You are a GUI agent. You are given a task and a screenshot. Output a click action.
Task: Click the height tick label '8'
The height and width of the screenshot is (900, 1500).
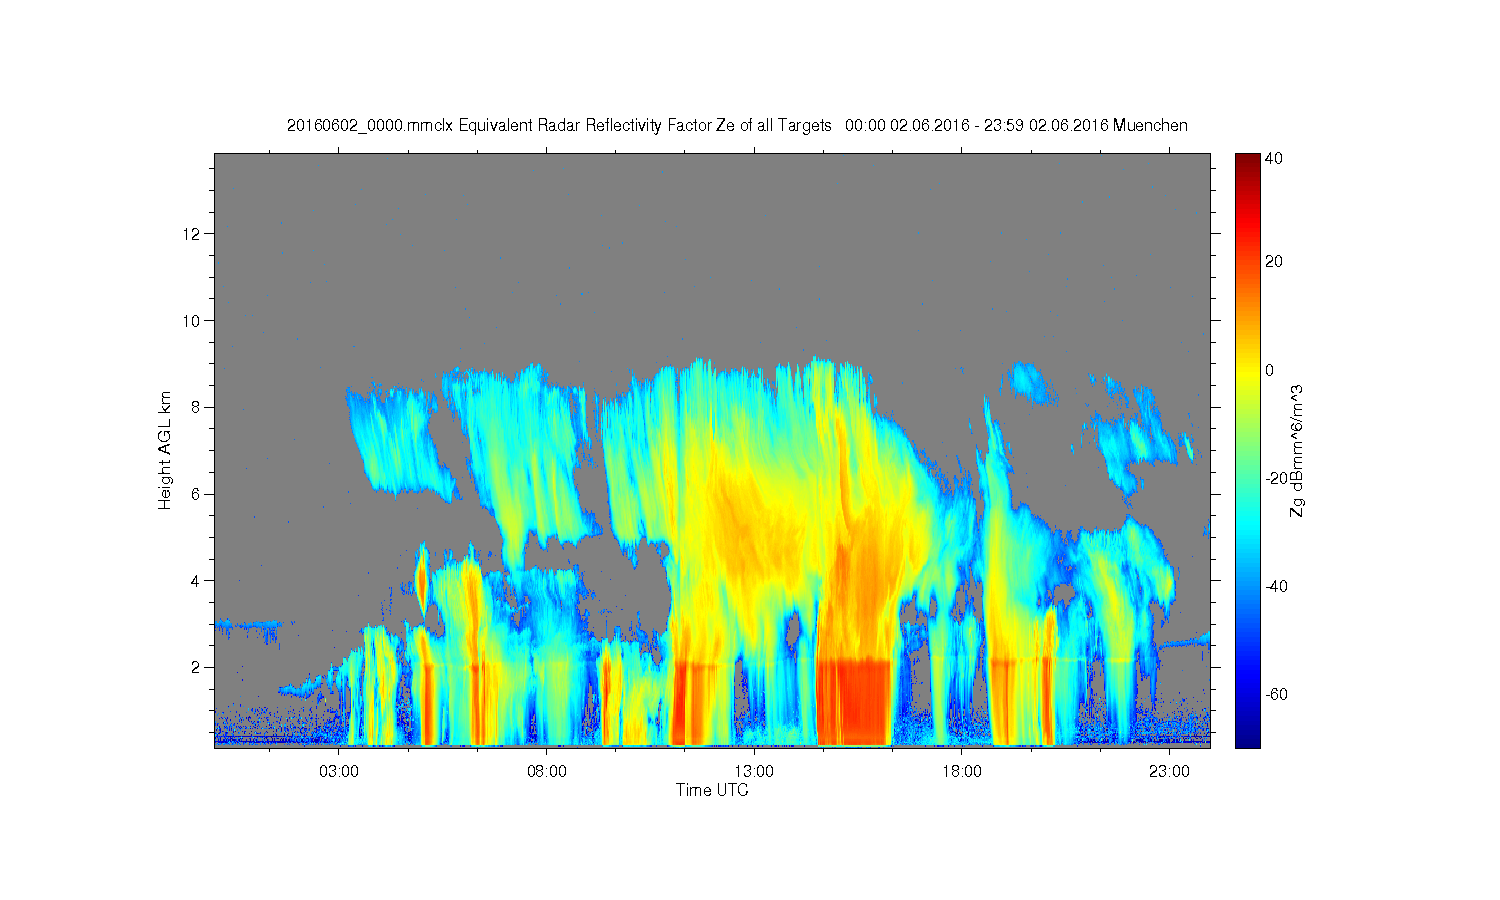tap(198, 407)
